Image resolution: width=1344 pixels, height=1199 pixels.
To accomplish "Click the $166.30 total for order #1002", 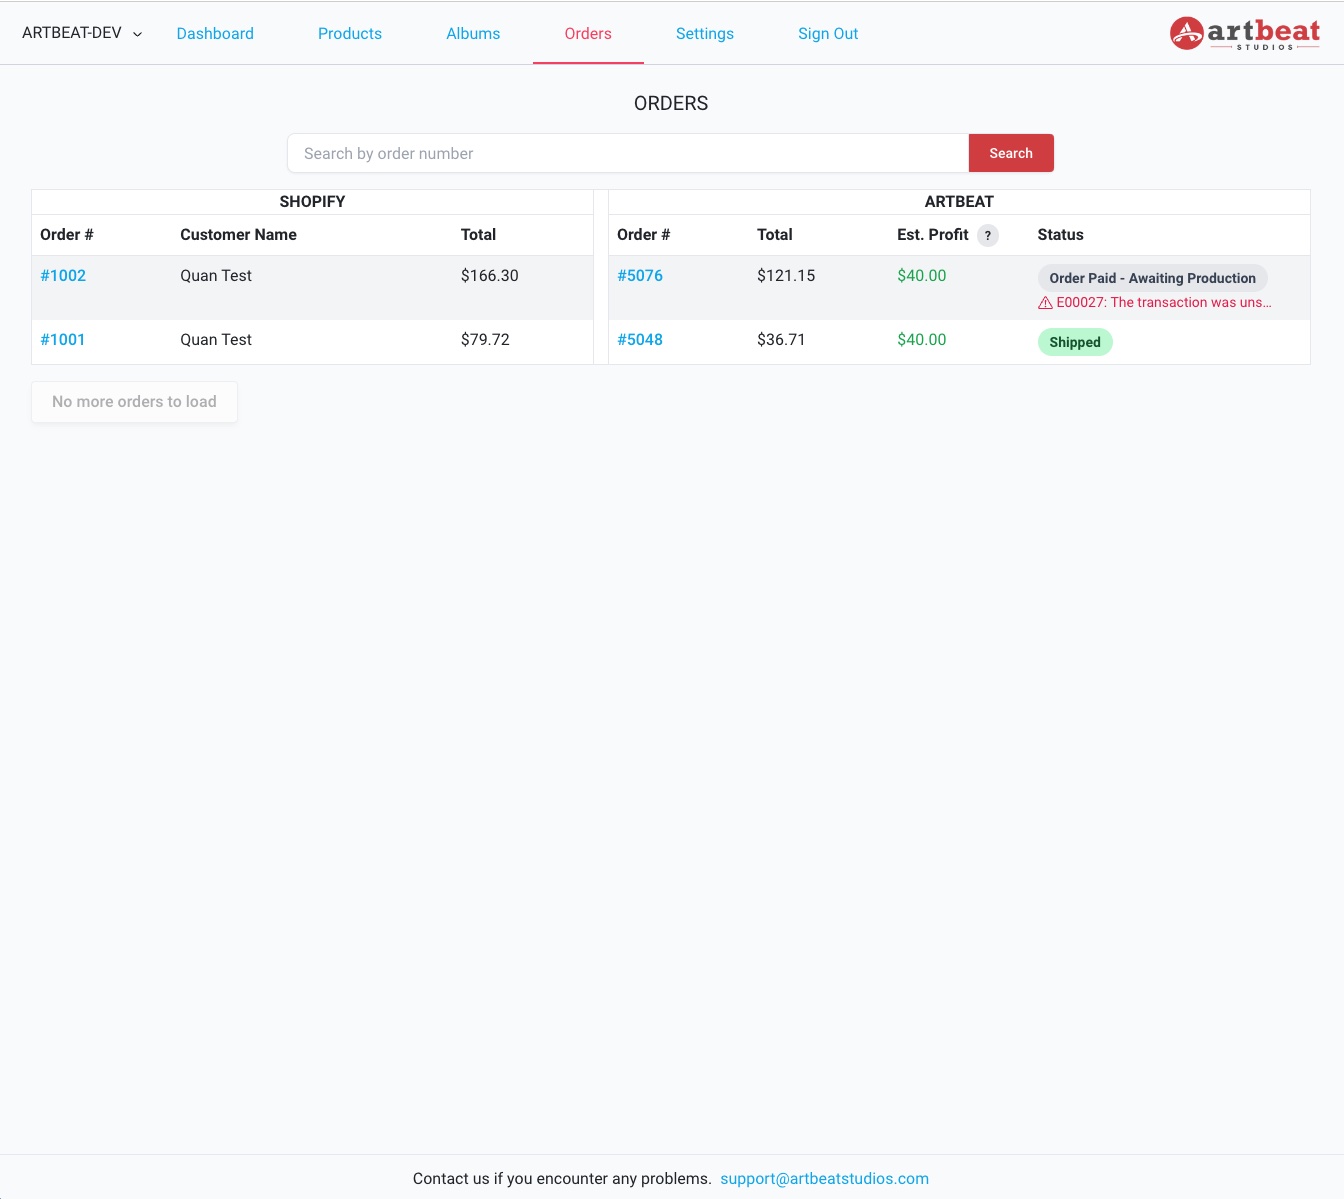I will [490, 276].
